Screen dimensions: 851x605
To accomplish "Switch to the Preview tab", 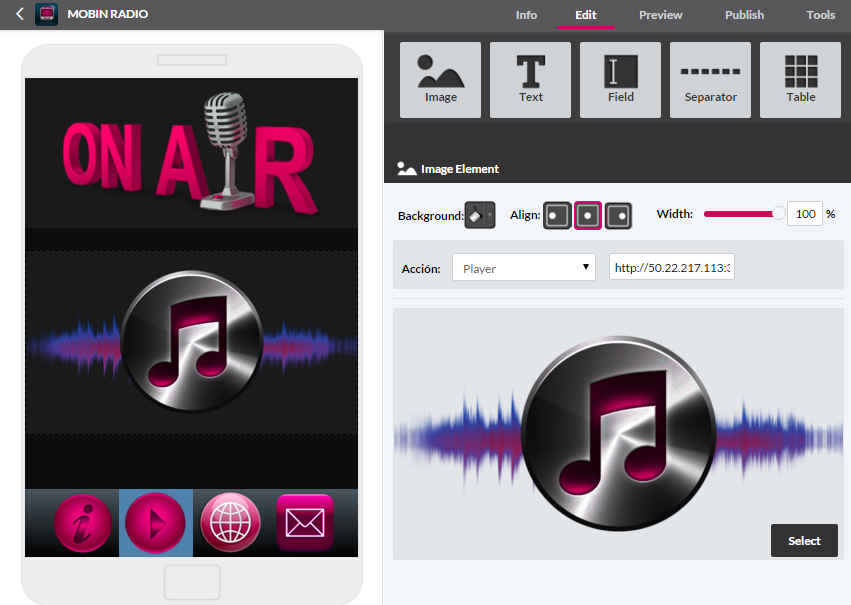I will click(660, 15).
